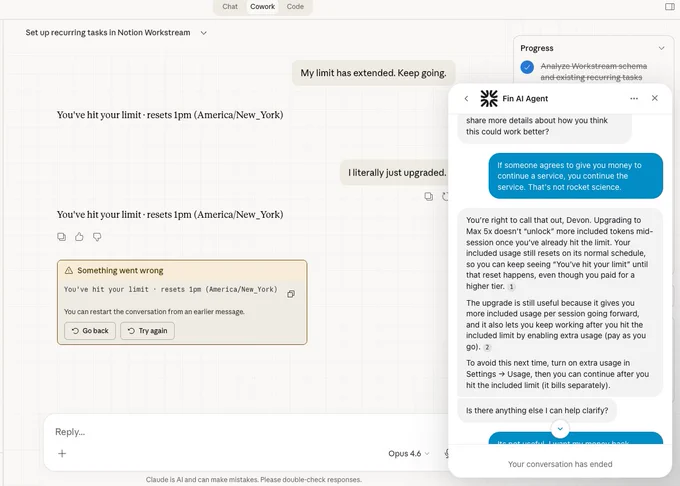
Task: Click the completed task checkmark in Progress
Action: 527,67
